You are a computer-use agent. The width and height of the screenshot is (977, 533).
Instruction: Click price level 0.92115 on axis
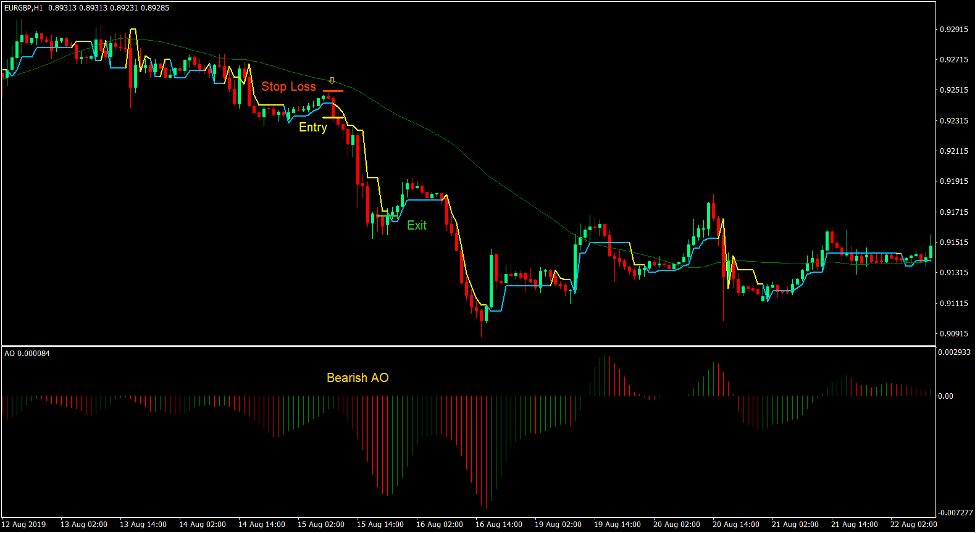click(x=954, y=151)
